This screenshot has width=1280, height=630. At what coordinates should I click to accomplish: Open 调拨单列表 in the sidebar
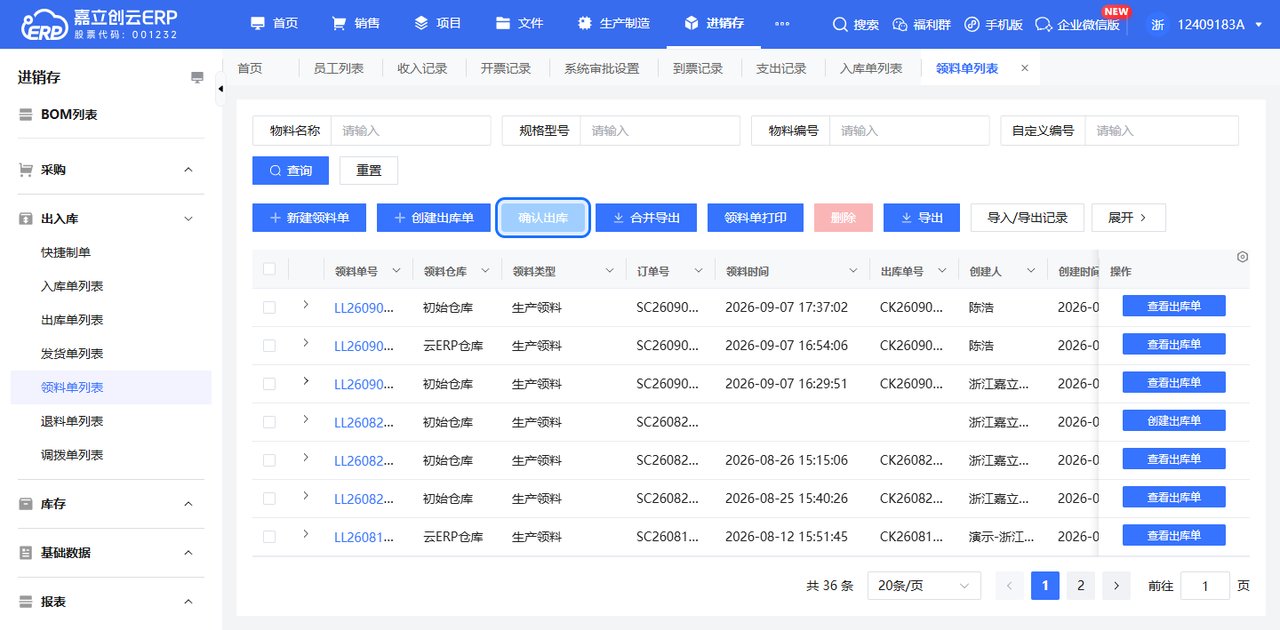(72, 455)
